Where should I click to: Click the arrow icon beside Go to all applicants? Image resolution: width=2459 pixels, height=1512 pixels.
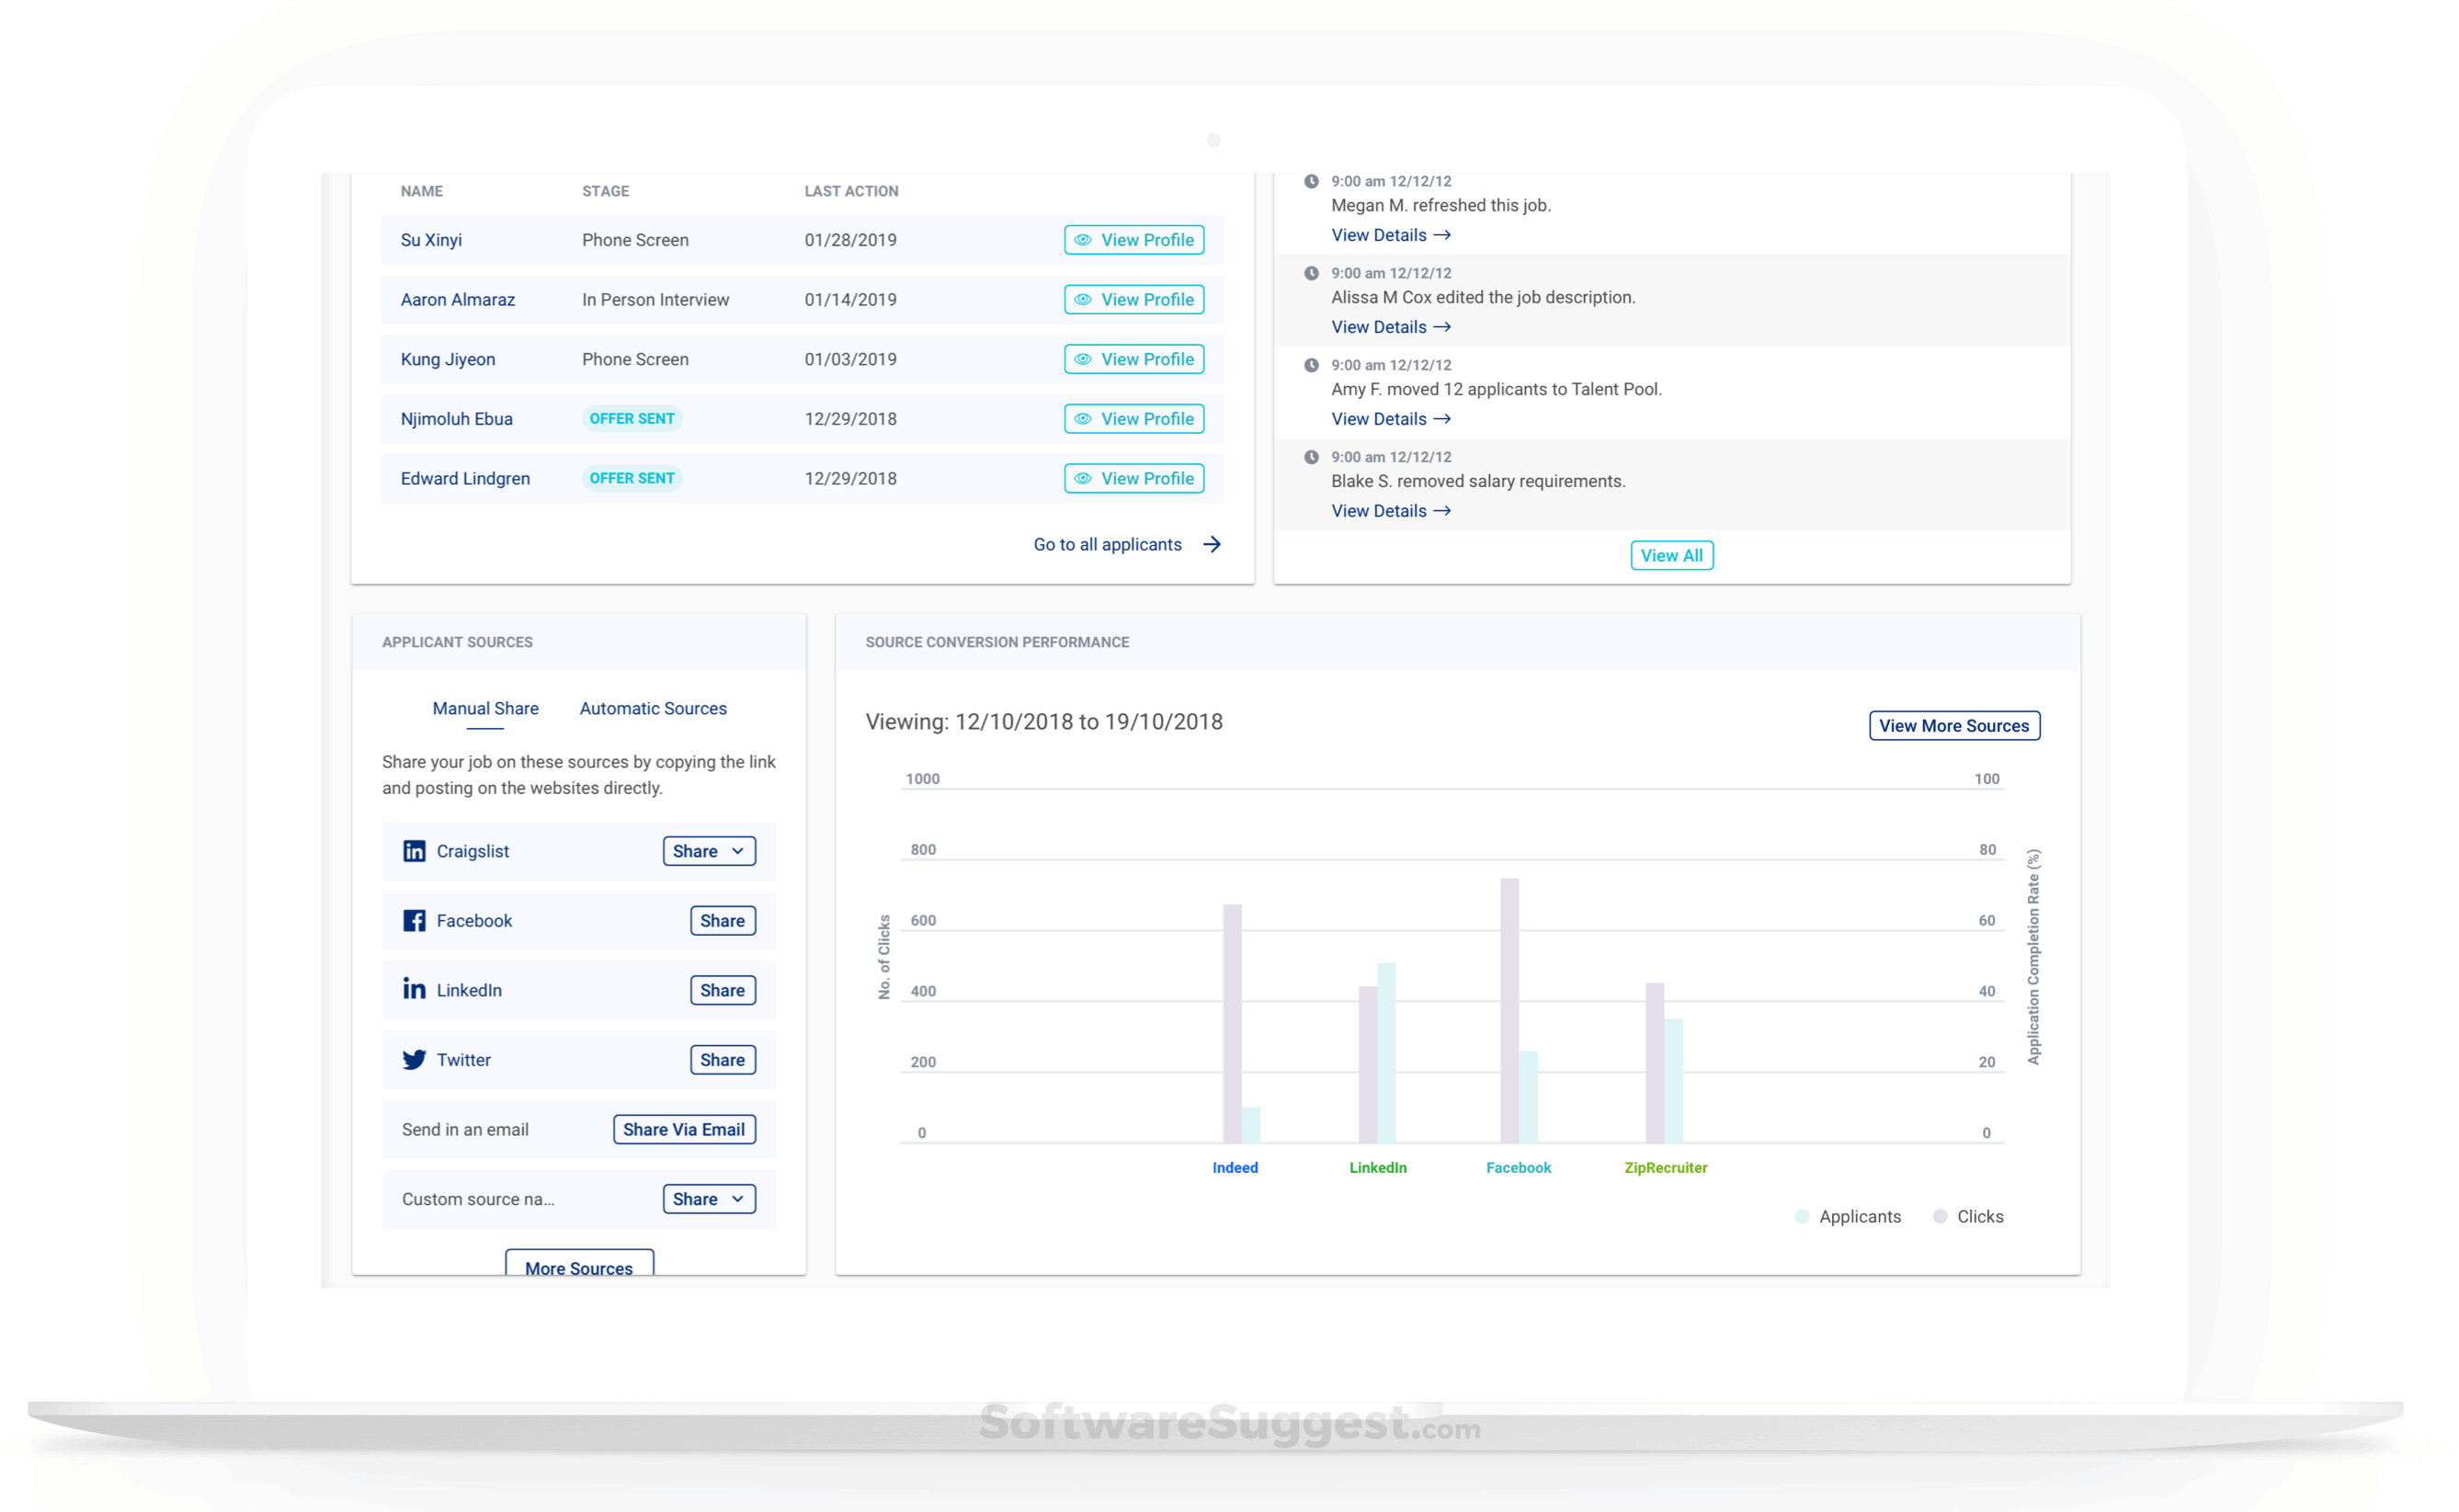pyautogui.click(x=1212, y=544)
